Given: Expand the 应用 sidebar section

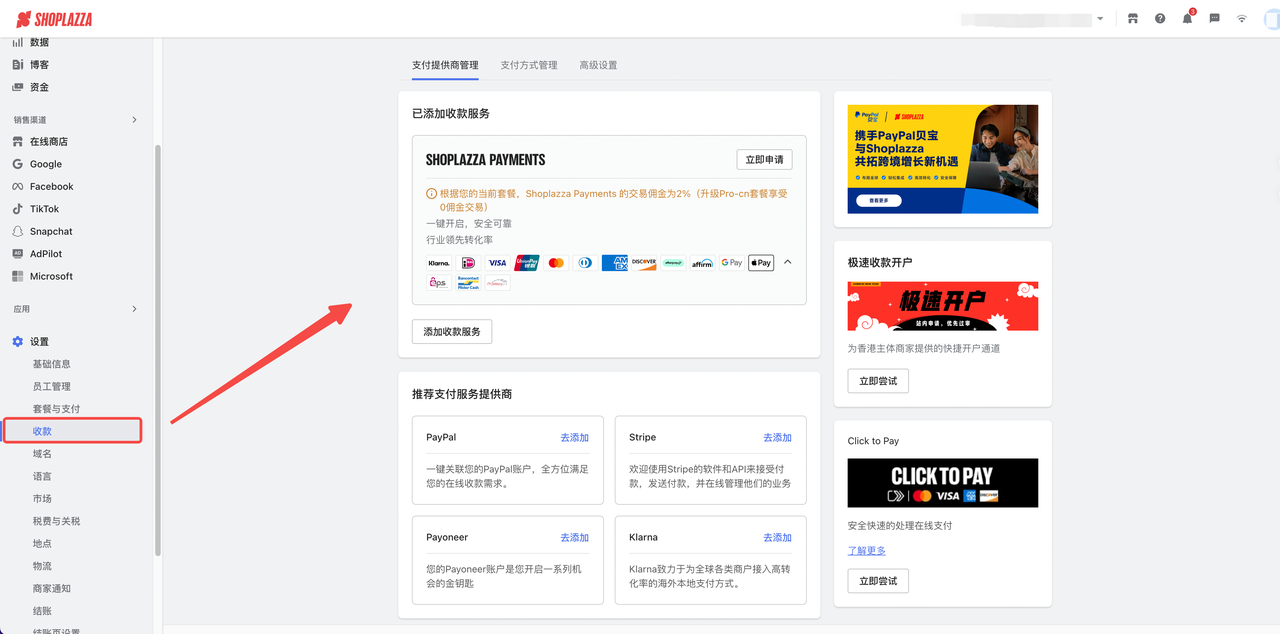Looking at the screenshot, I should [x=134, y=309].
